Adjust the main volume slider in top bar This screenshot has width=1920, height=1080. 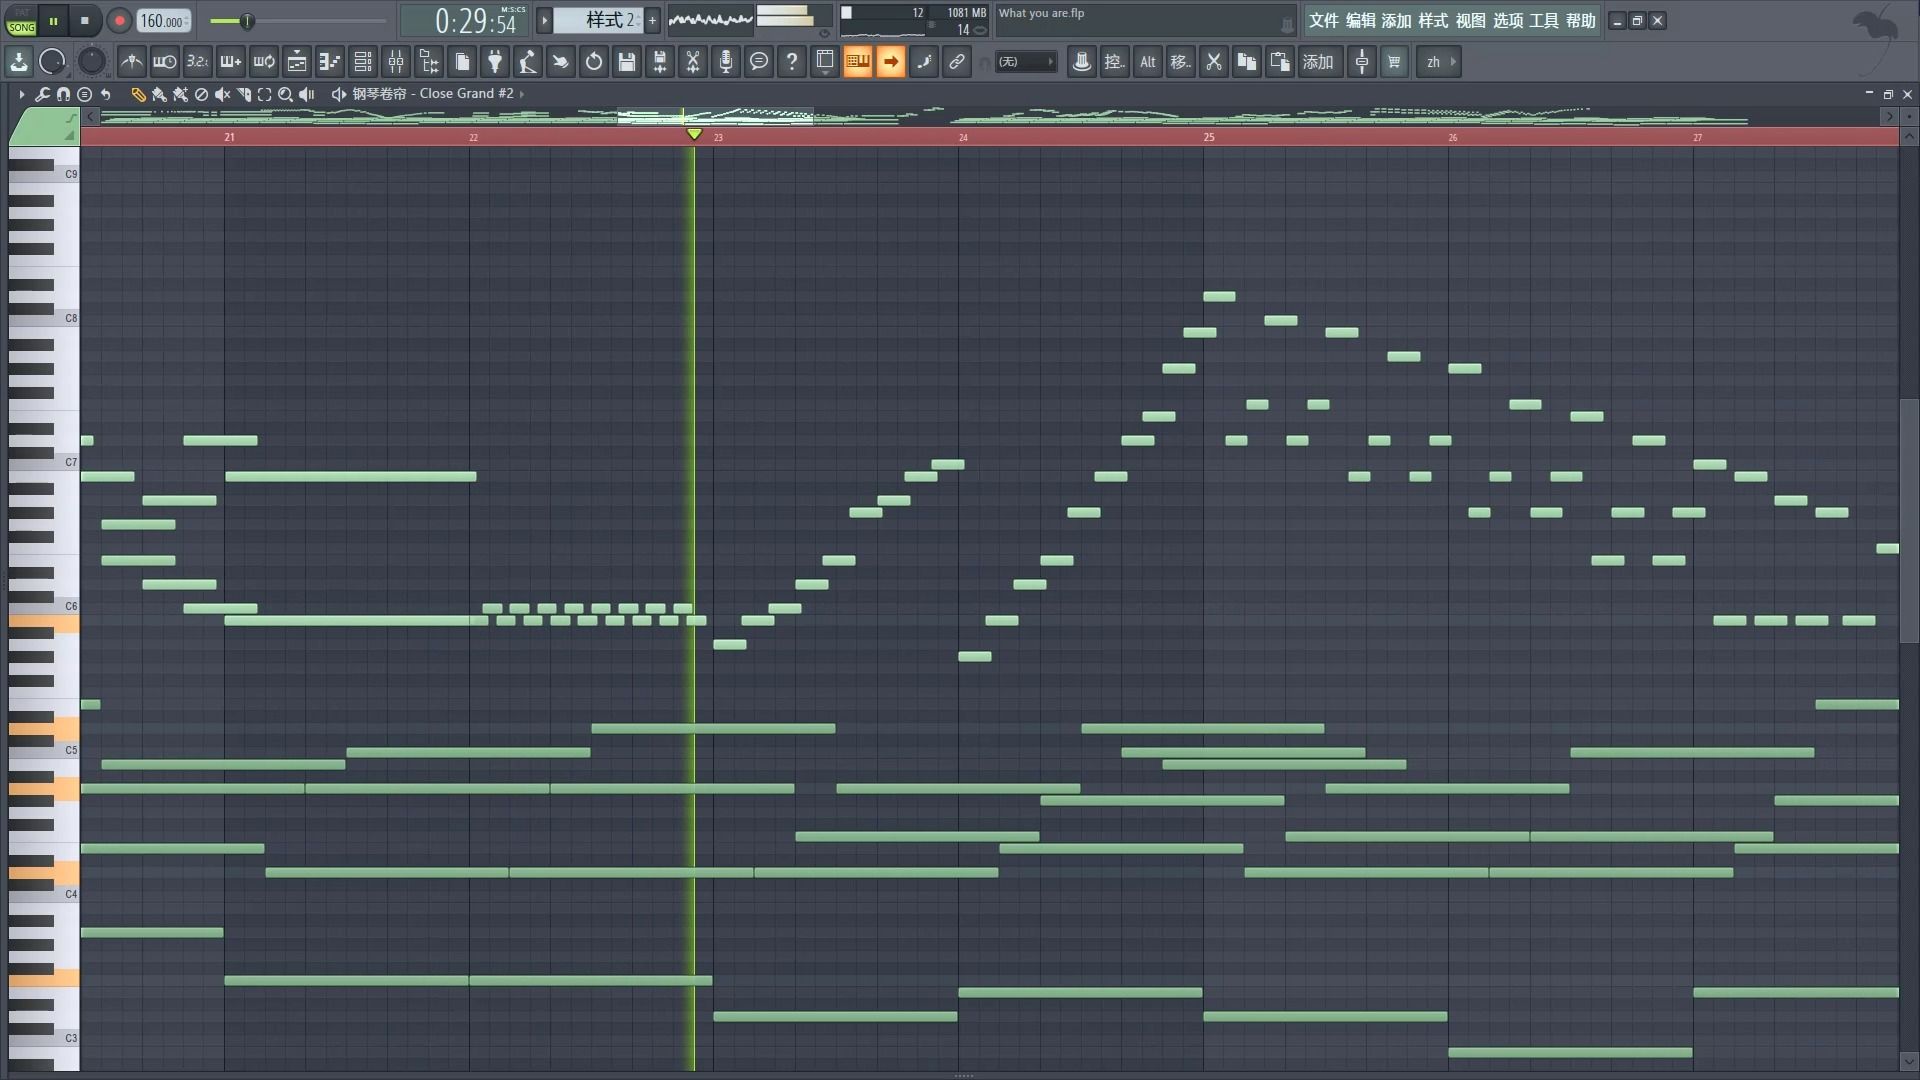pos(246,21)
